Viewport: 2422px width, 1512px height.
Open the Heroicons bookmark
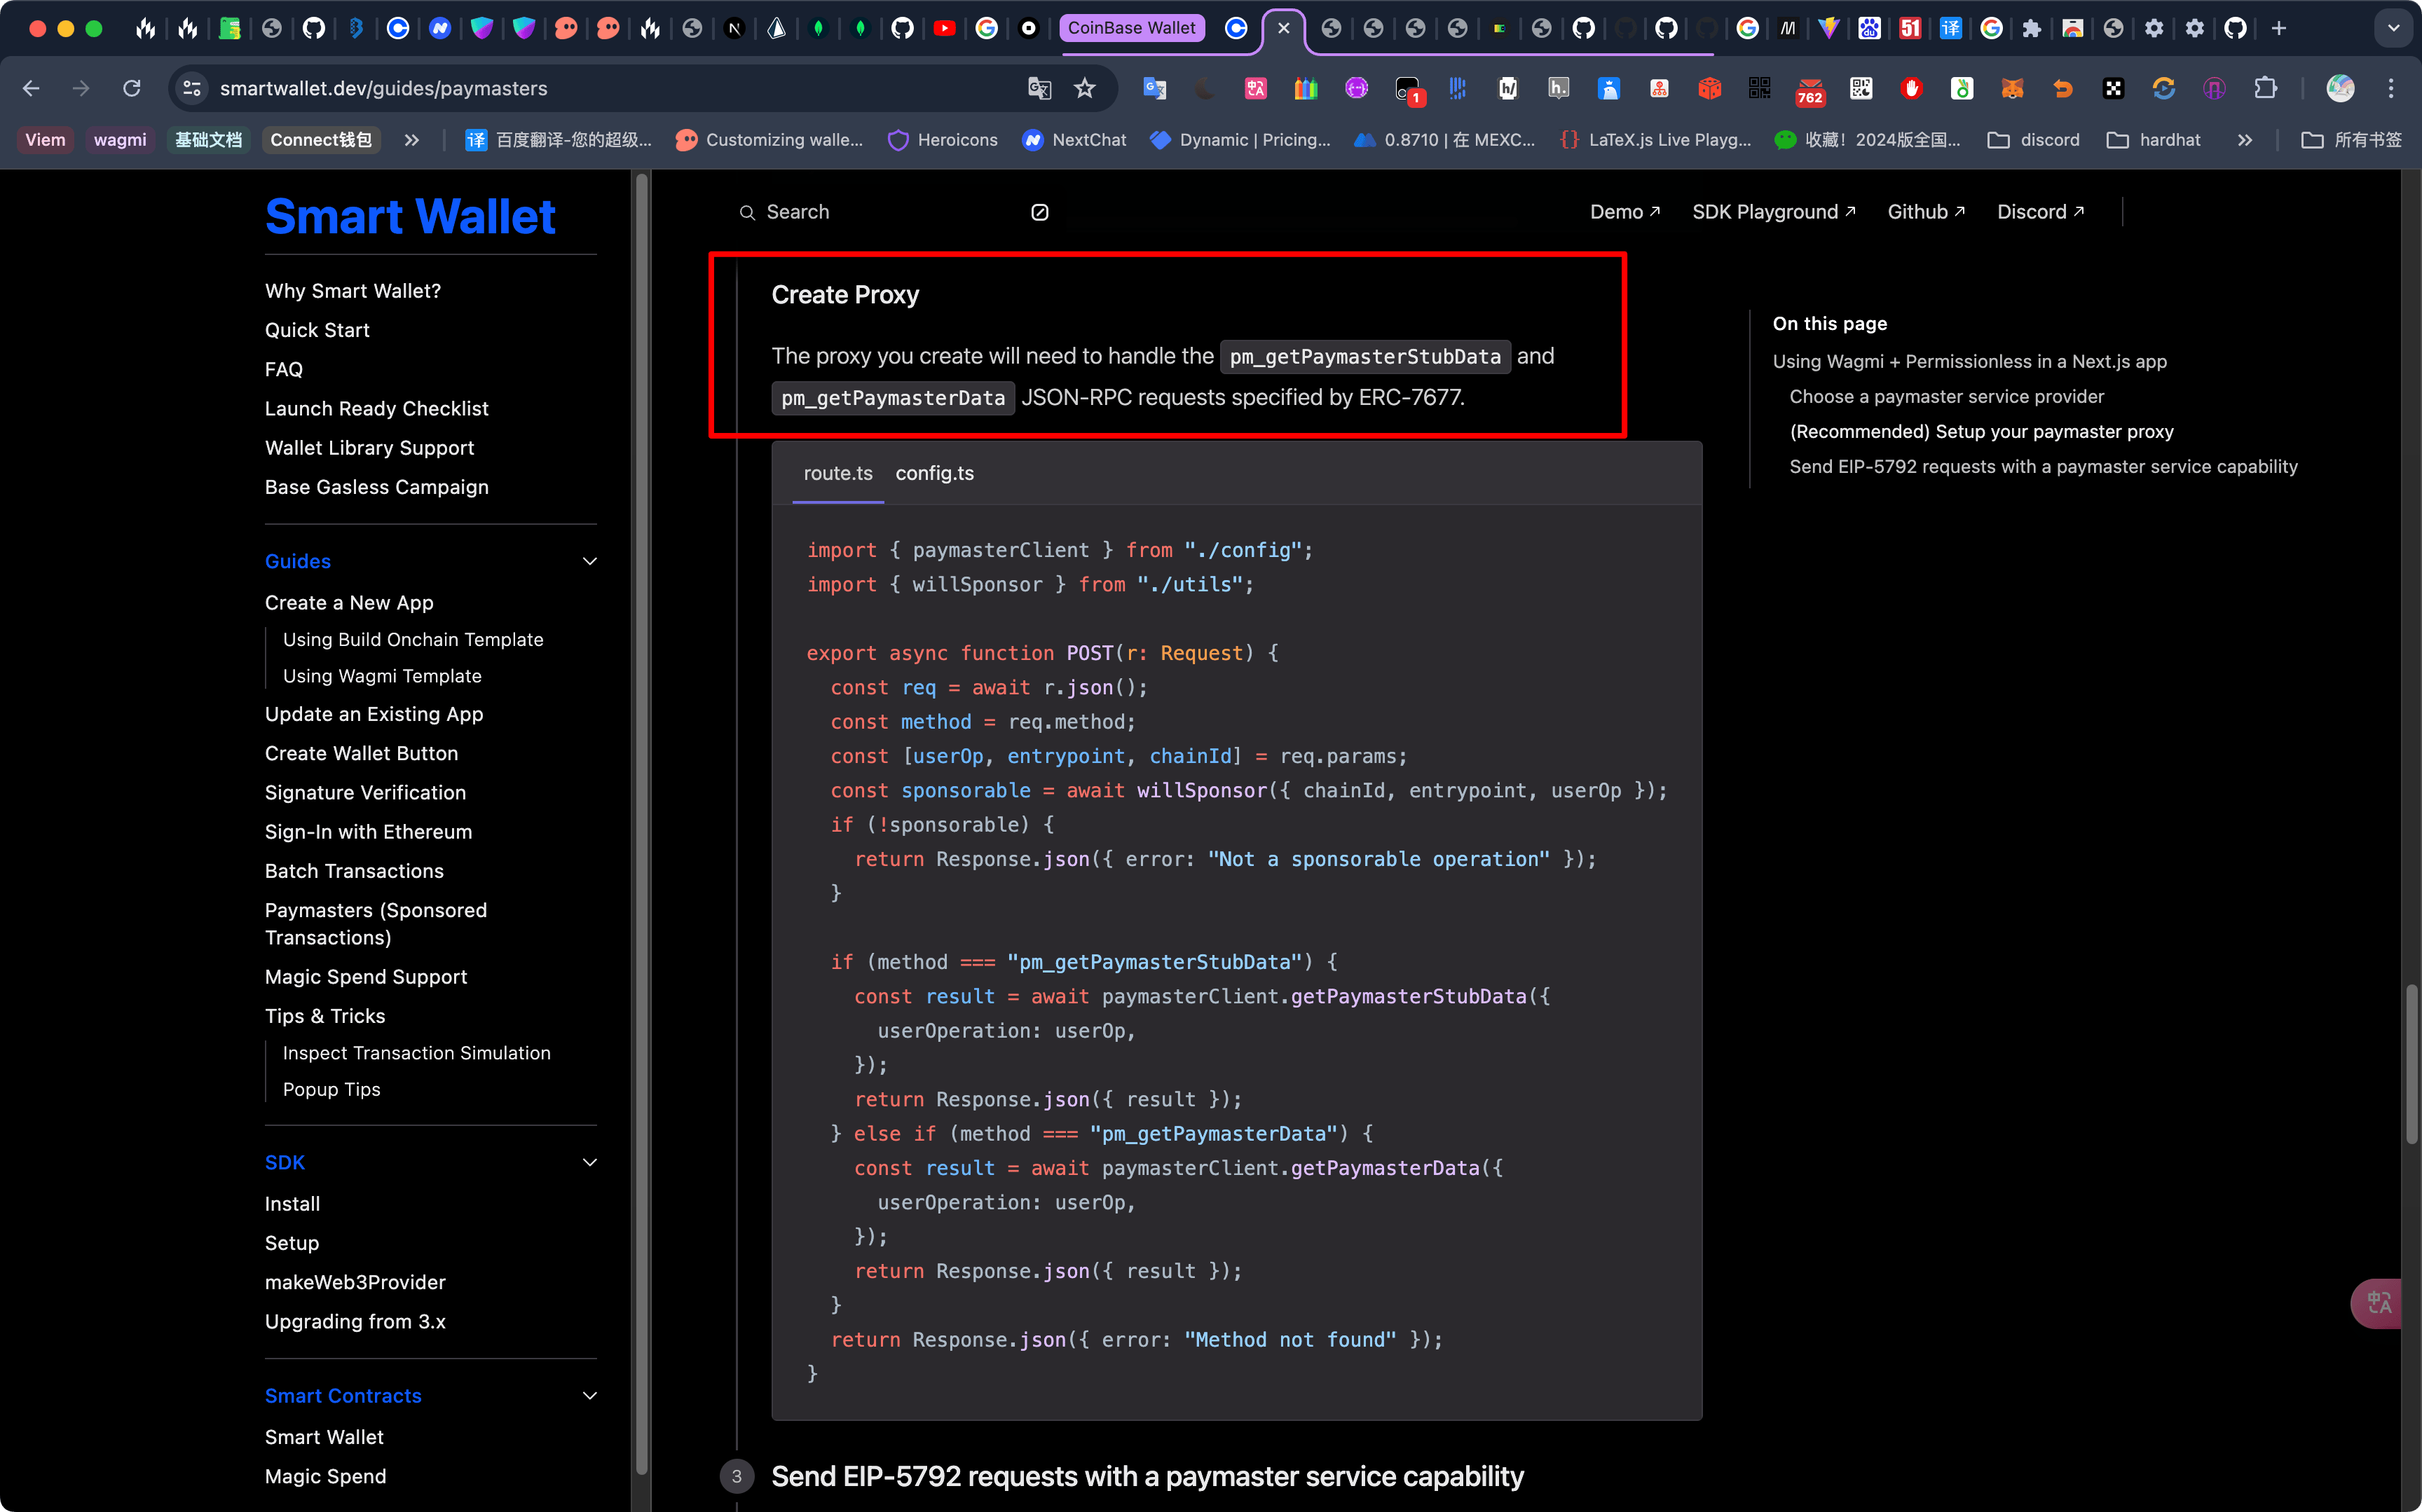click(943, 140)
